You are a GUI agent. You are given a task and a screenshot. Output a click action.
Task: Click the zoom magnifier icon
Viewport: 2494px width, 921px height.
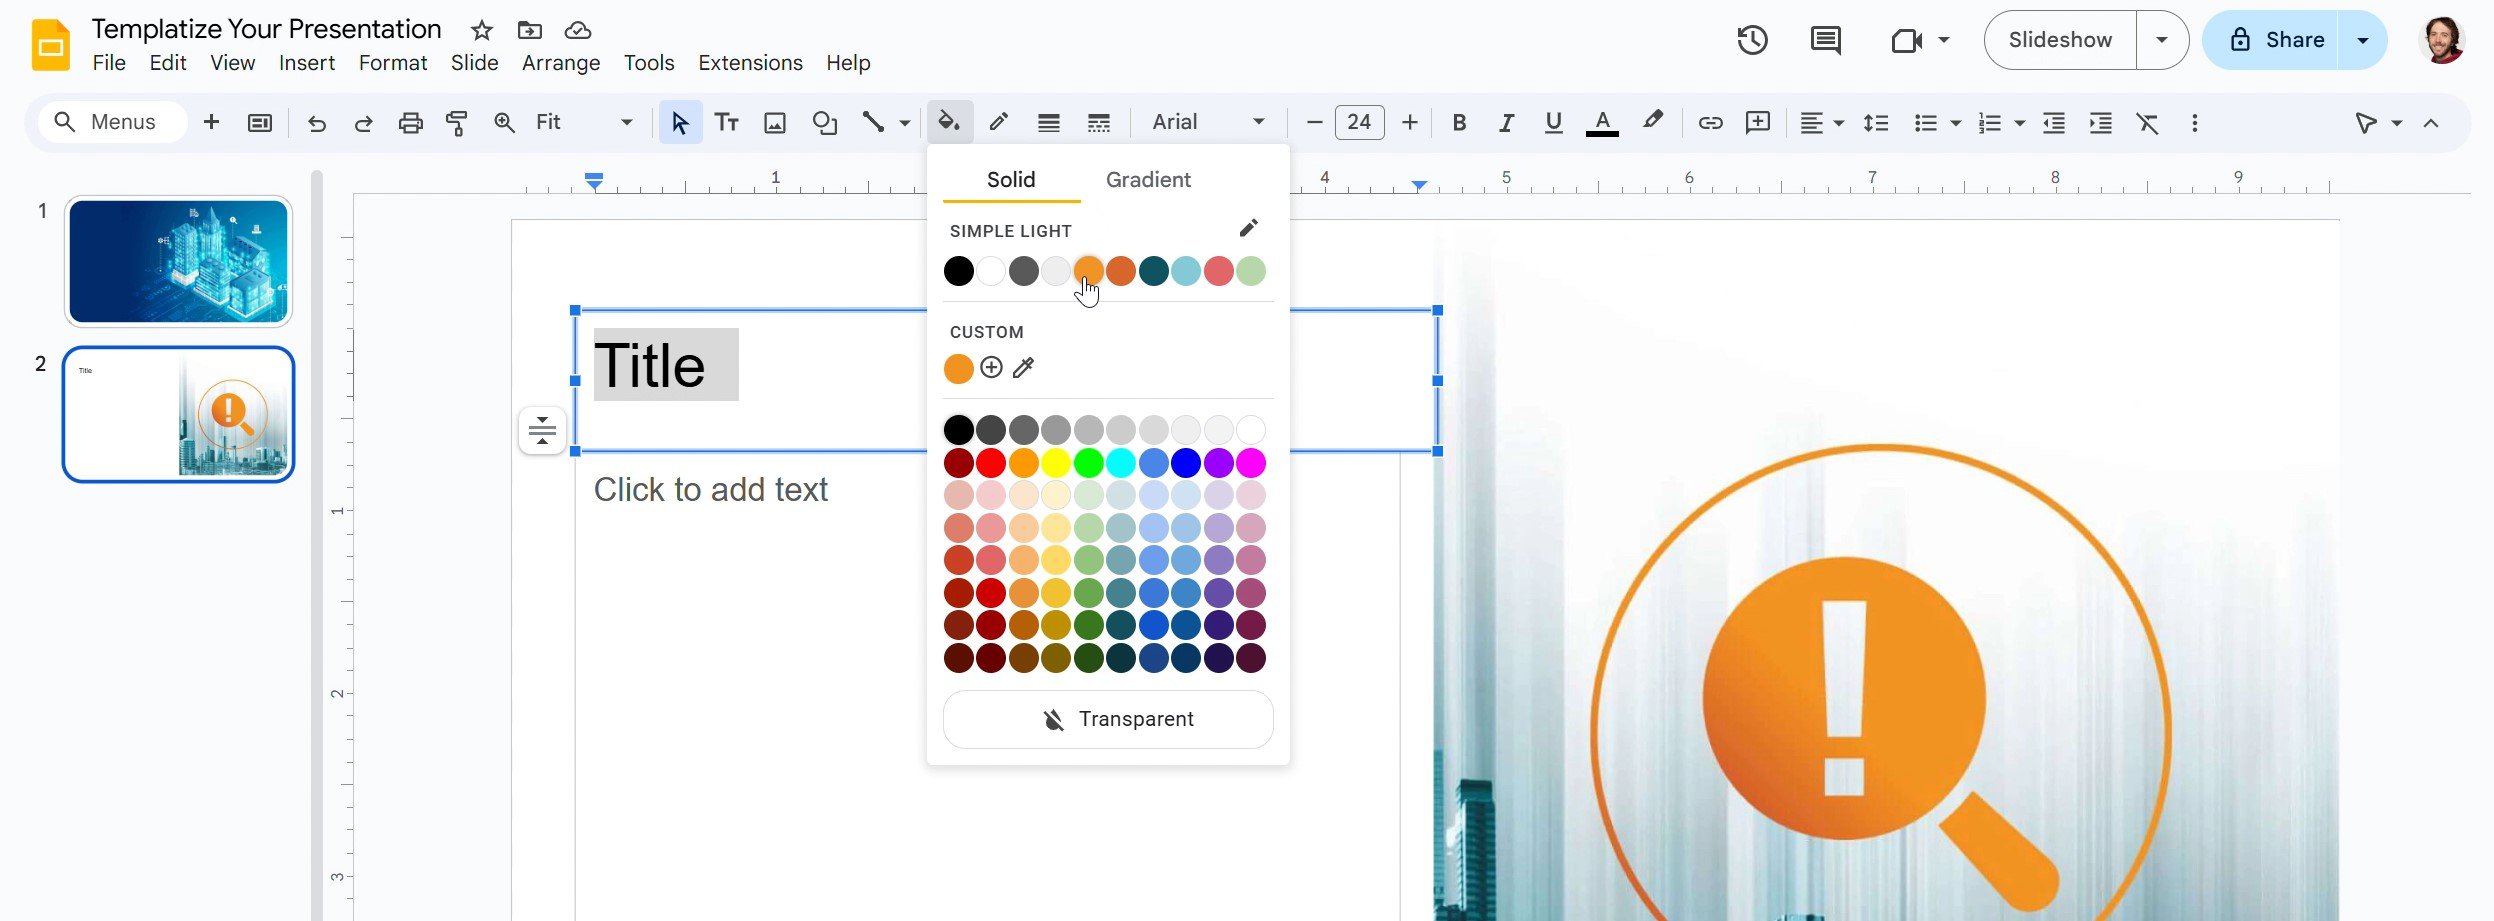pyautogui.click(x=504, y=122)
